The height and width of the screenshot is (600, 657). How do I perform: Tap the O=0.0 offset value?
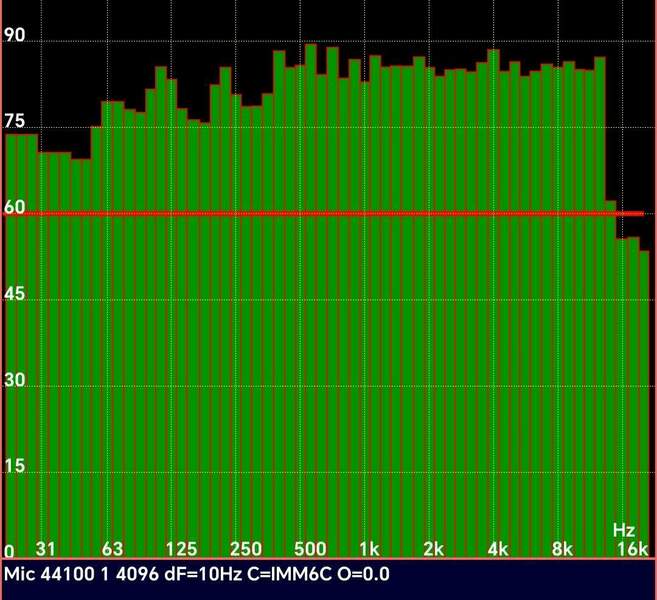[363, 574]
